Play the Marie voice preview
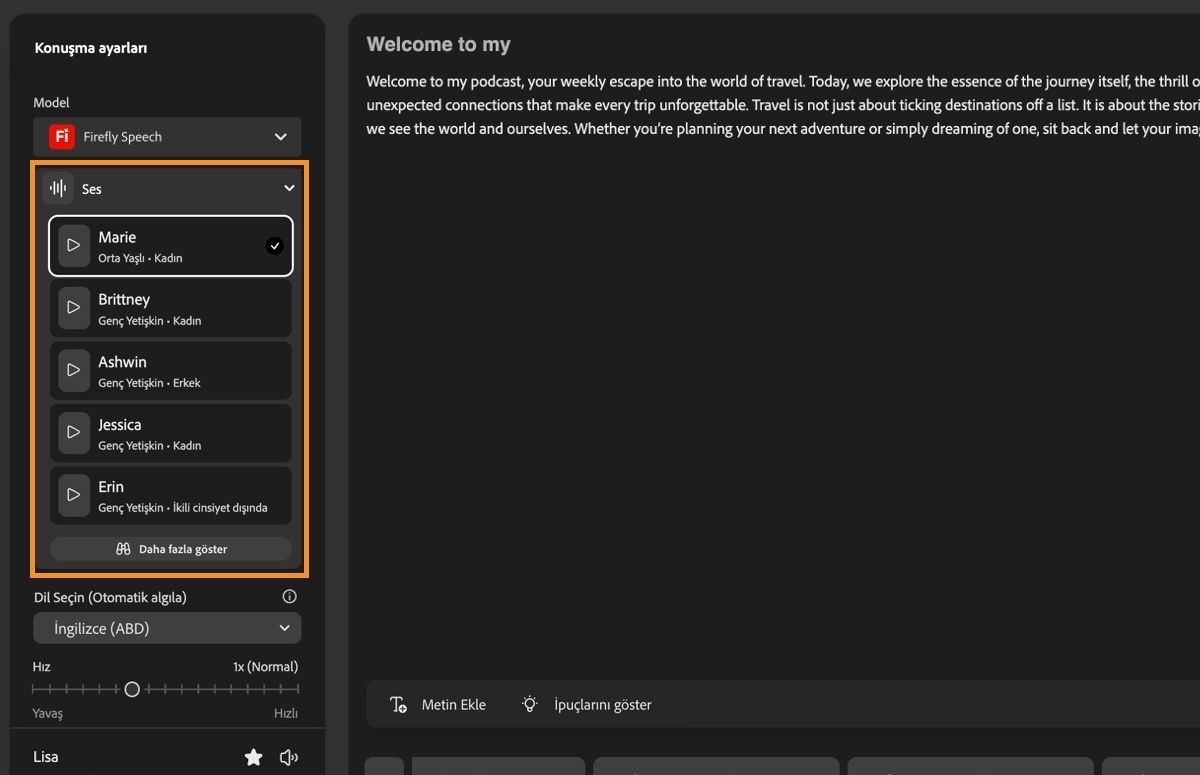This screenshot has width=1200, height=775. point(73,246)
